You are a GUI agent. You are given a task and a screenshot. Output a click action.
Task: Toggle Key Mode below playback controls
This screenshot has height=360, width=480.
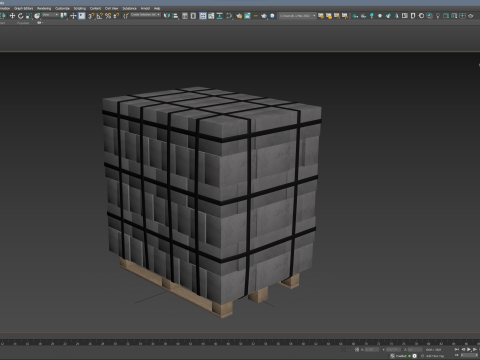click(457, 355)
